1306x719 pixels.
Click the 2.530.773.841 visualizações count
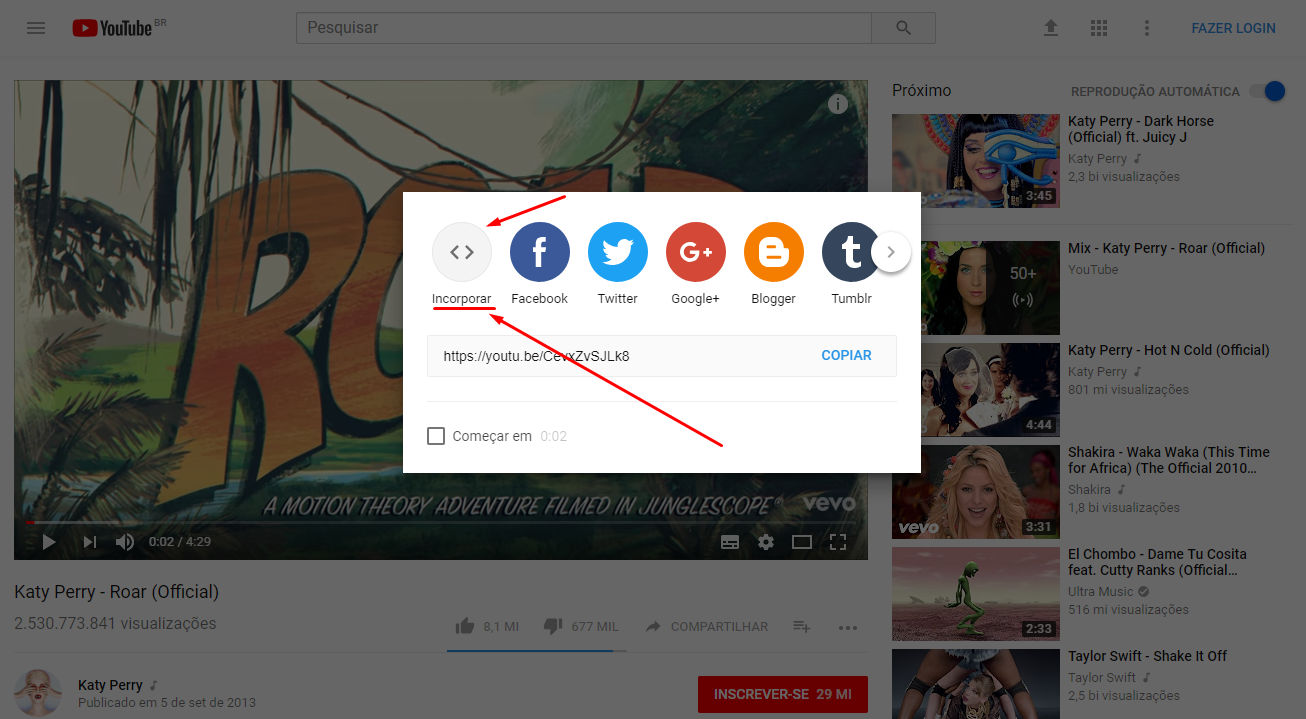pos(115,623)
